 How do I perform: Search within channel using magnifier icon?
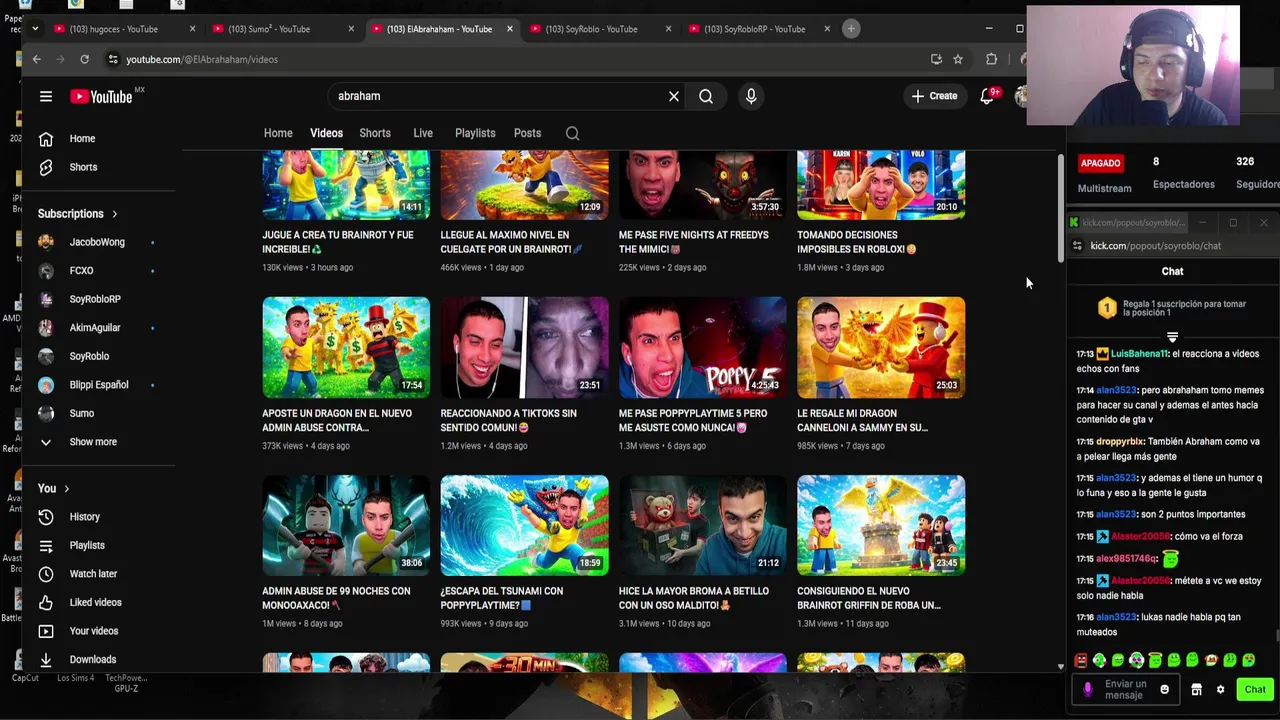pyautogui.click(x=572, y=133)
